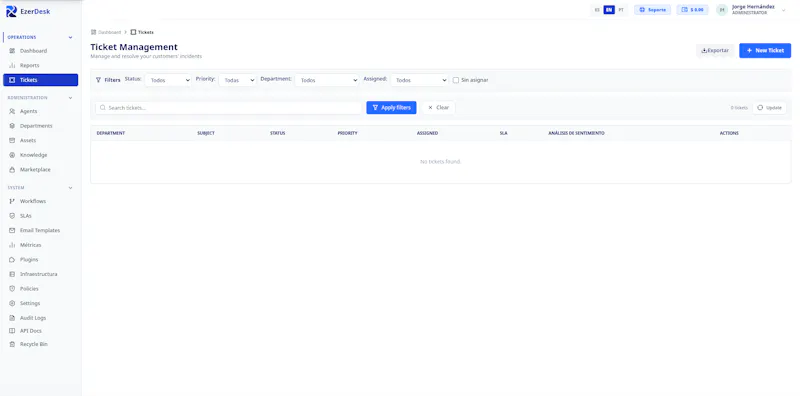Click the Exportar button
The height and width of the screenshot is (396, 800).
(715, 51)
